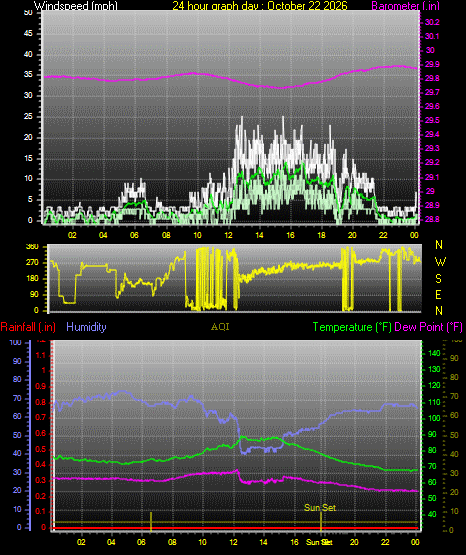Image resolution: width=466 pixels, height=555 pixels.
Task: Select the Humidity legend label
Action: click(x=86, y=327)
